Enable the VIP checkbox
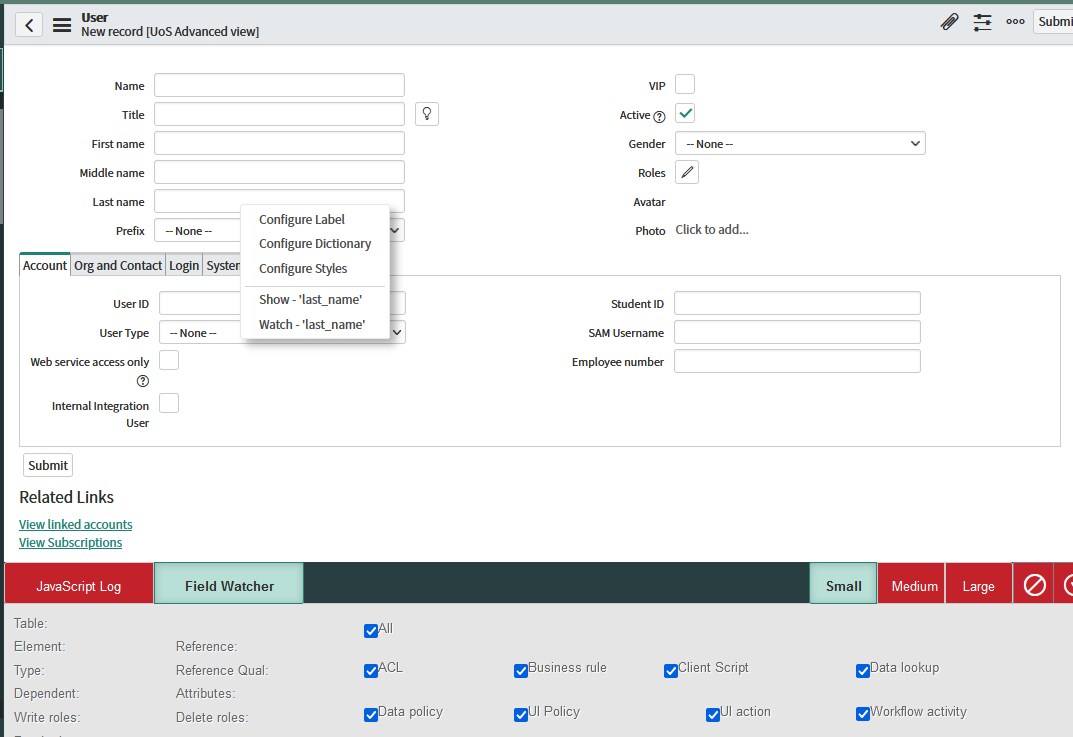Image resolution: width=1073 pixels, height=737 pixels. (684, 84)
